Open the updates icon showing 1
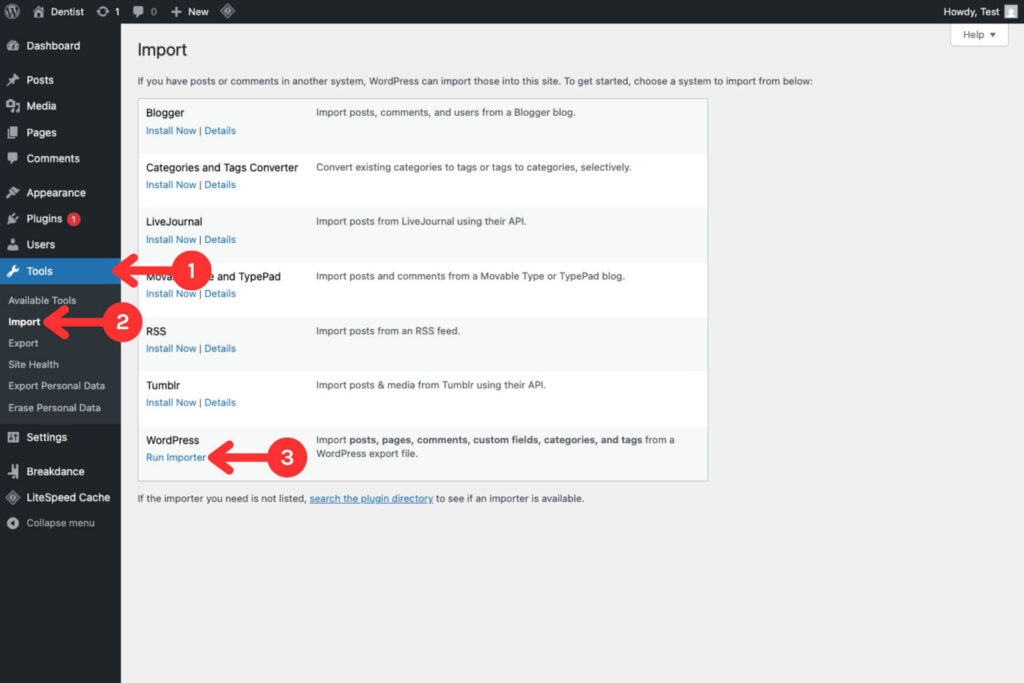 pos(108,12)
